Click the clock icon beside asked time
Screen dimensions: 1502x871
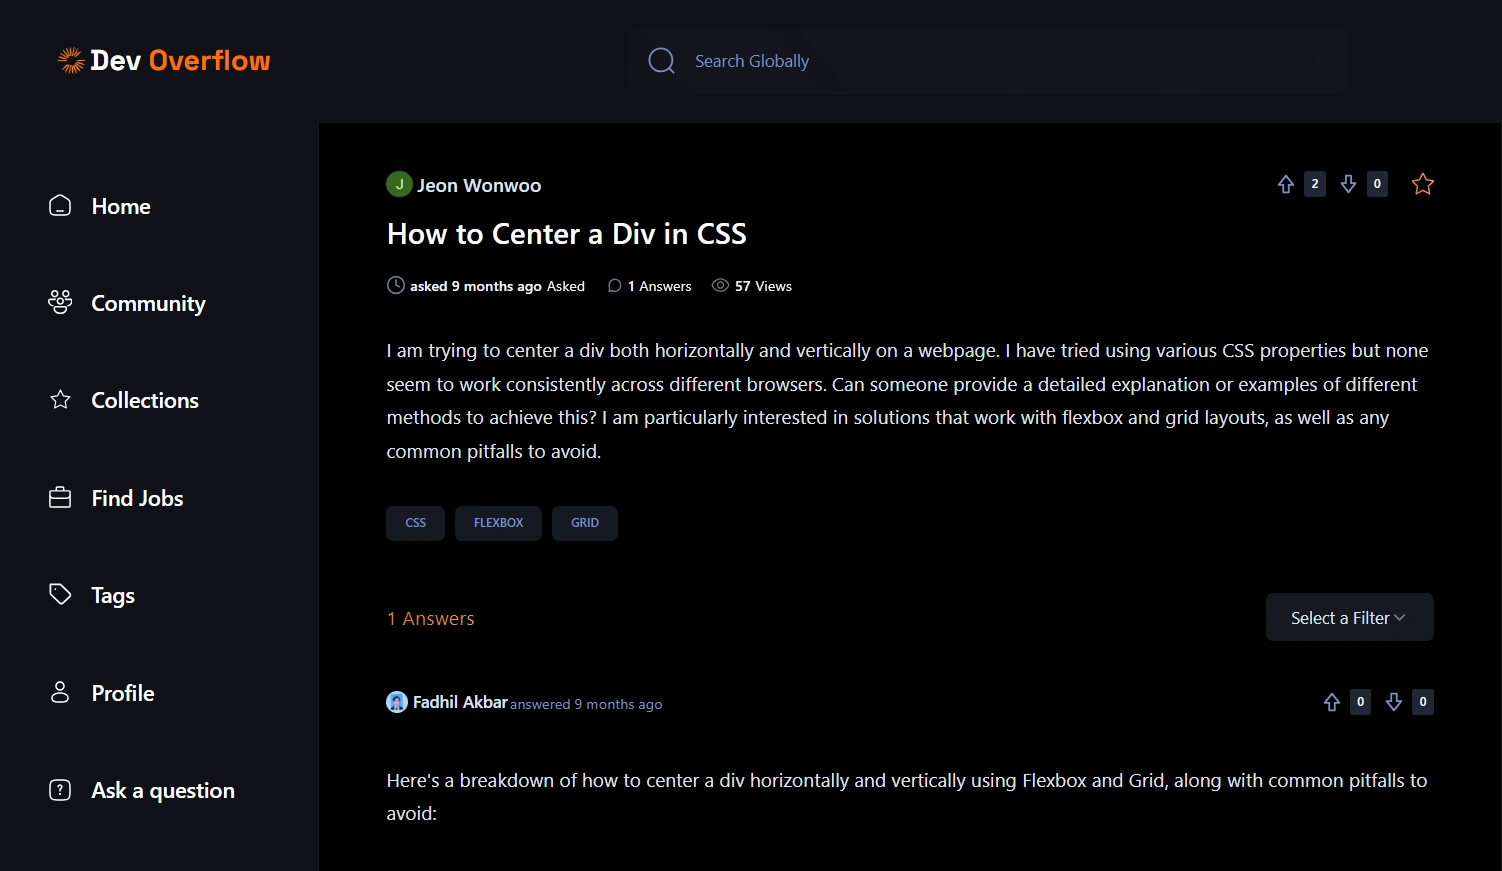coord(396,285)
